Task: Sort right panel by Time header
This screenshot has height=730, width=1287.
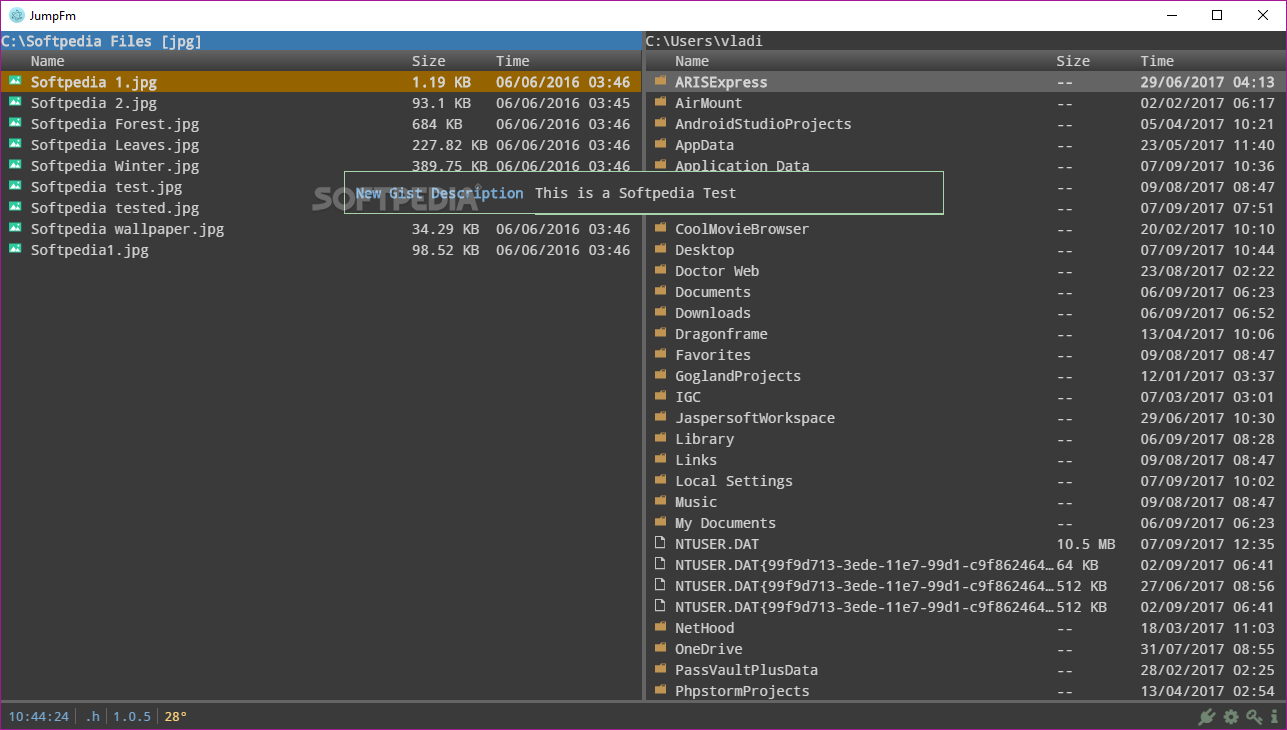Action: coord(1157,61)
